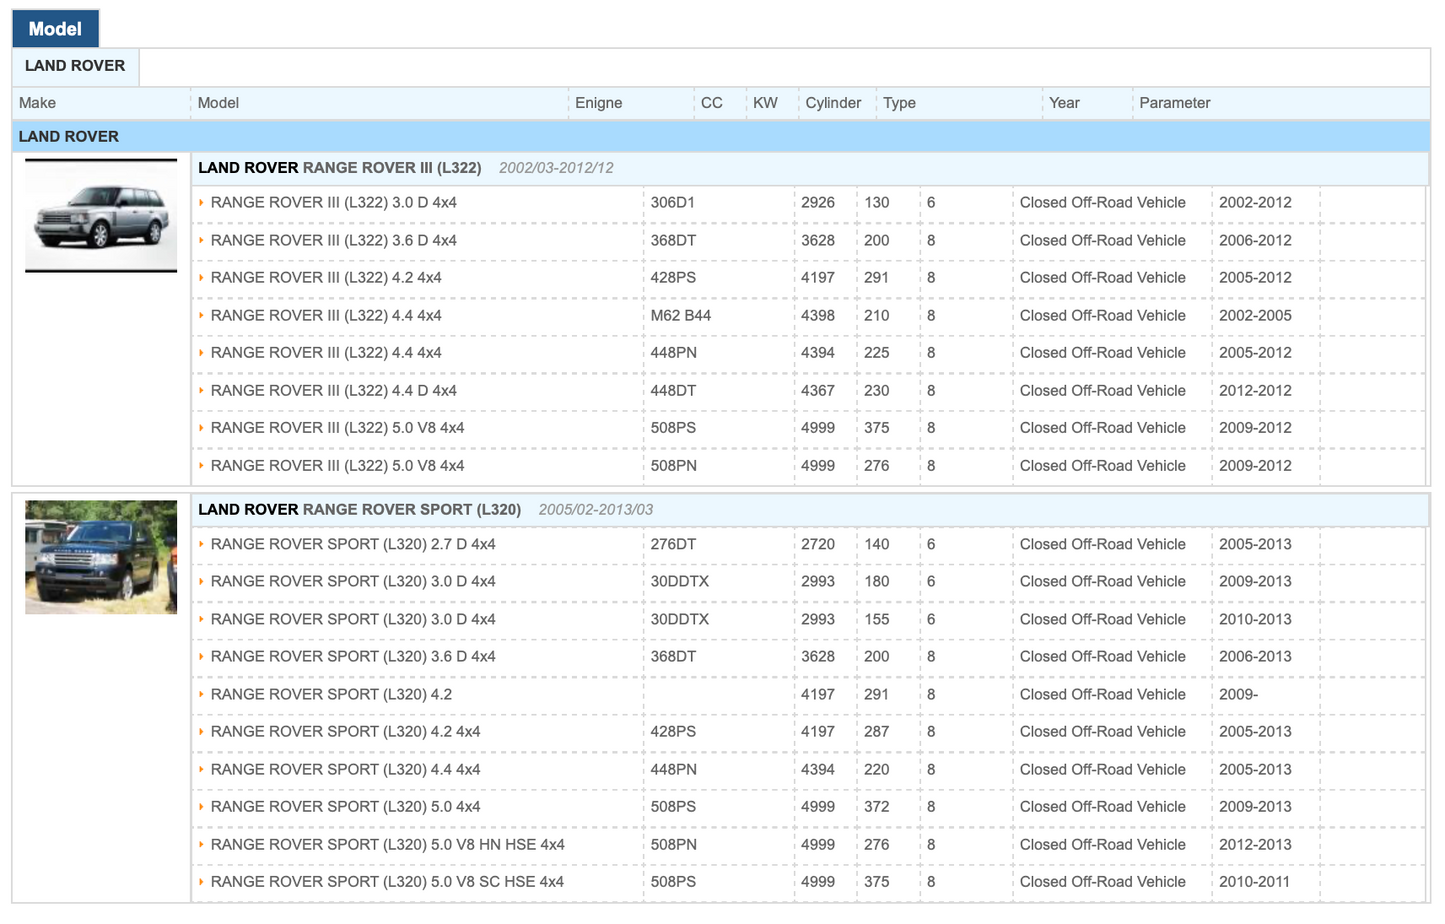Click the arrow bullet beside Sport 2.7 D 4x4
The image size is (1445, 924).
pyautogui.click(x=201, y=545)
